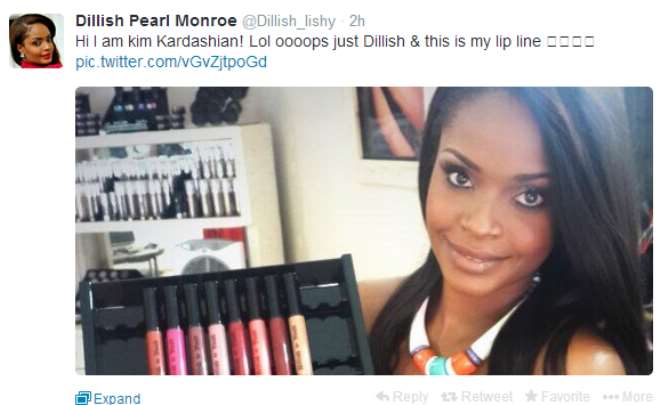Open the More options dropdown text

coord(637,397)
